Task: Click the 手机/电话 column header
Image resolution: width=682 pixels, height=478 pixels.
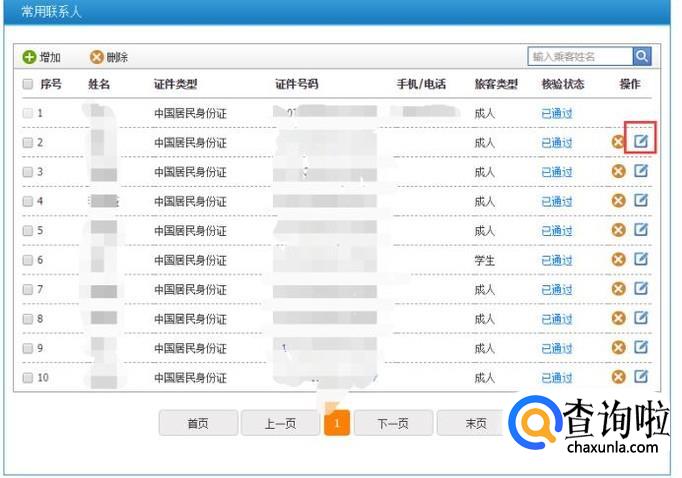Action: click(x=421, y=84)
